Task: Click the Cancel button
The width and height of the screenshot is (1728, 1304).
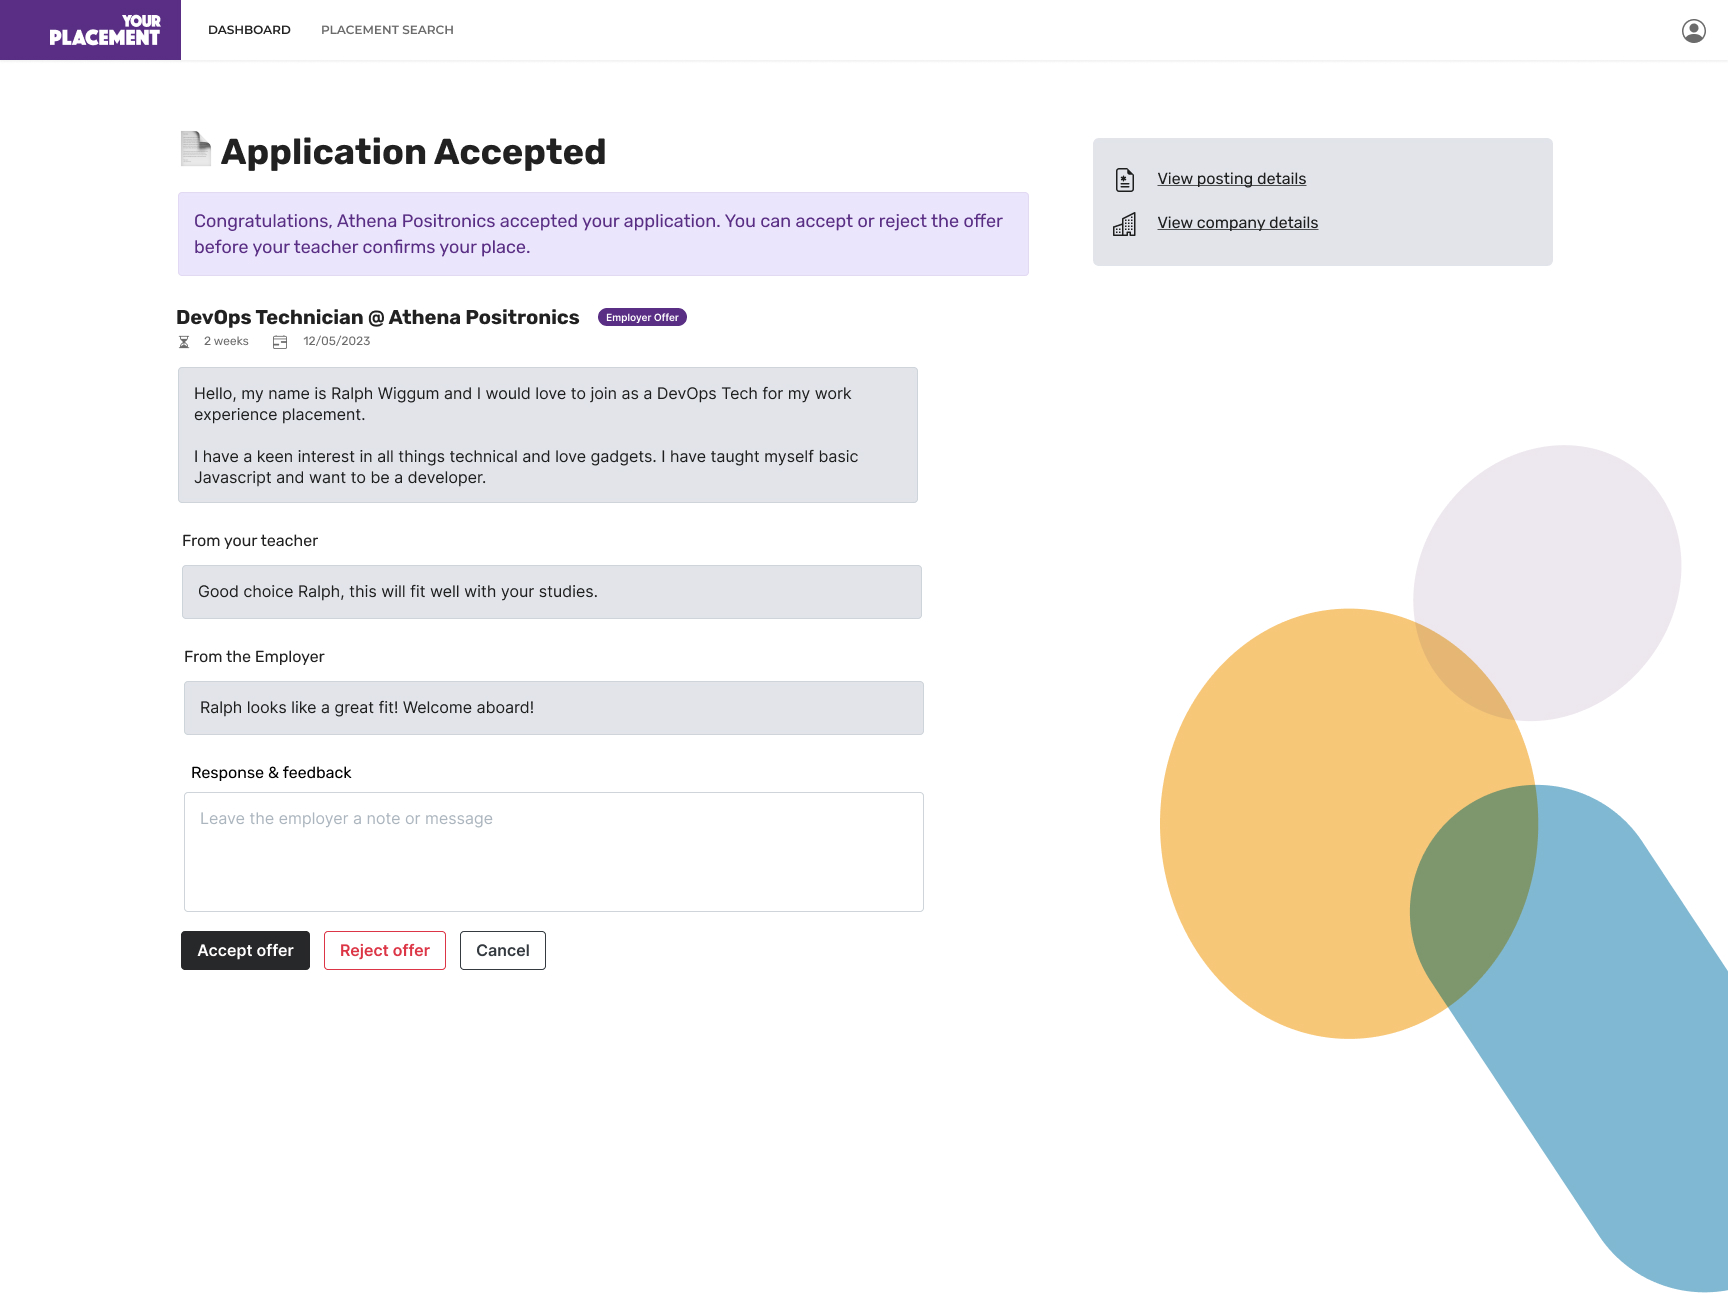Action: (503, 950)
